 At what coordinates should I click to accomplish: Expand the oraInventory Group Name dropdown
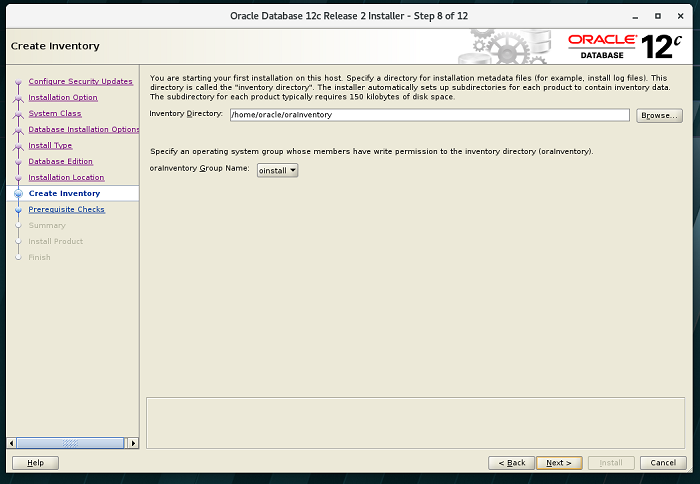coord(278,170)
